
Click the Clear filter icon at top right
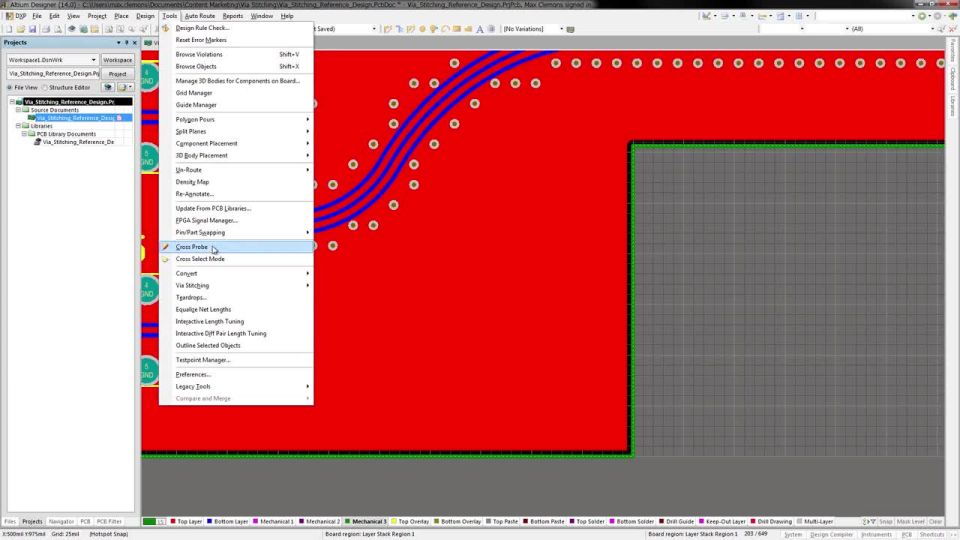(952, 29)
